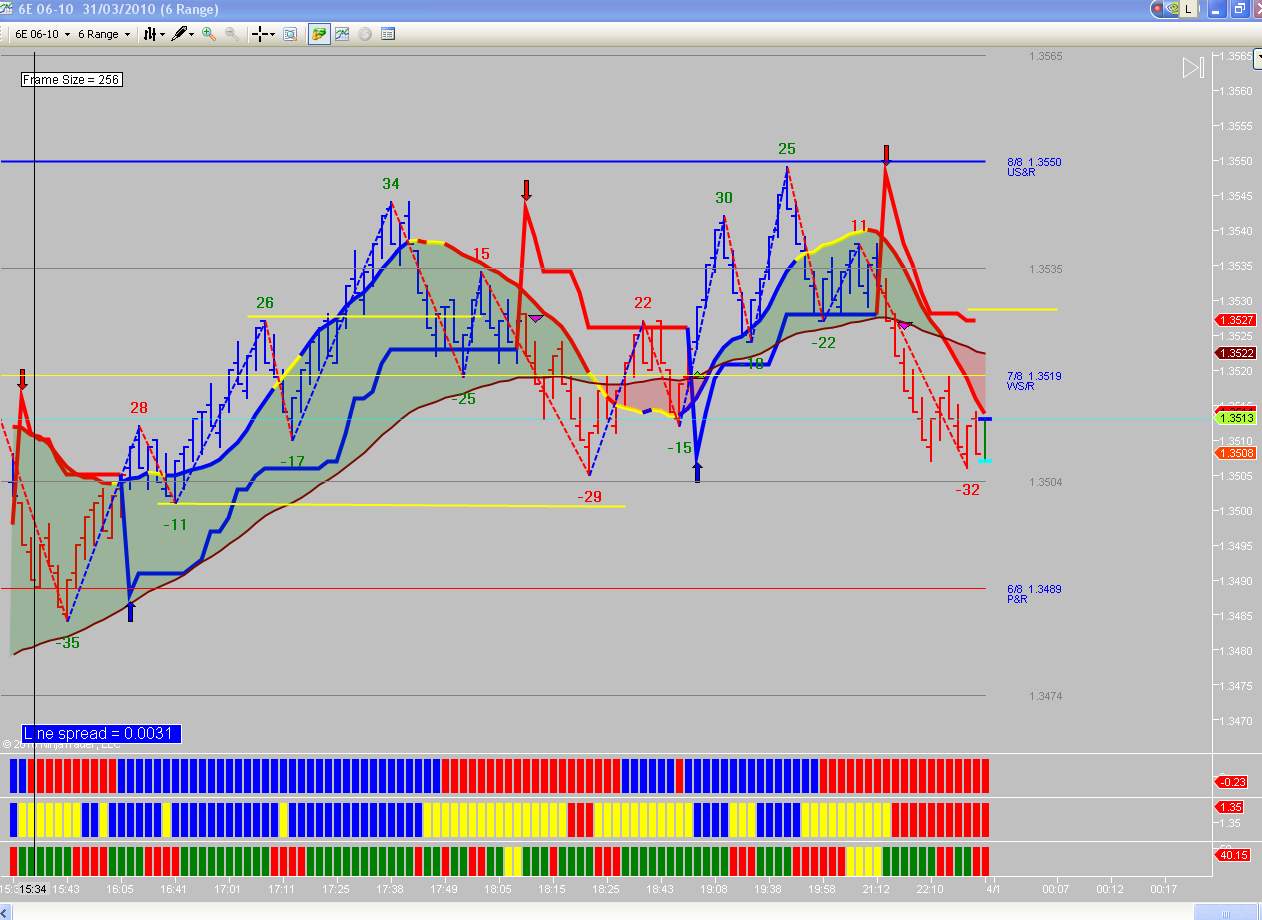Click the green swing label -17
The height and width of the screenshot is (920, 1262).
click(292, 461)
